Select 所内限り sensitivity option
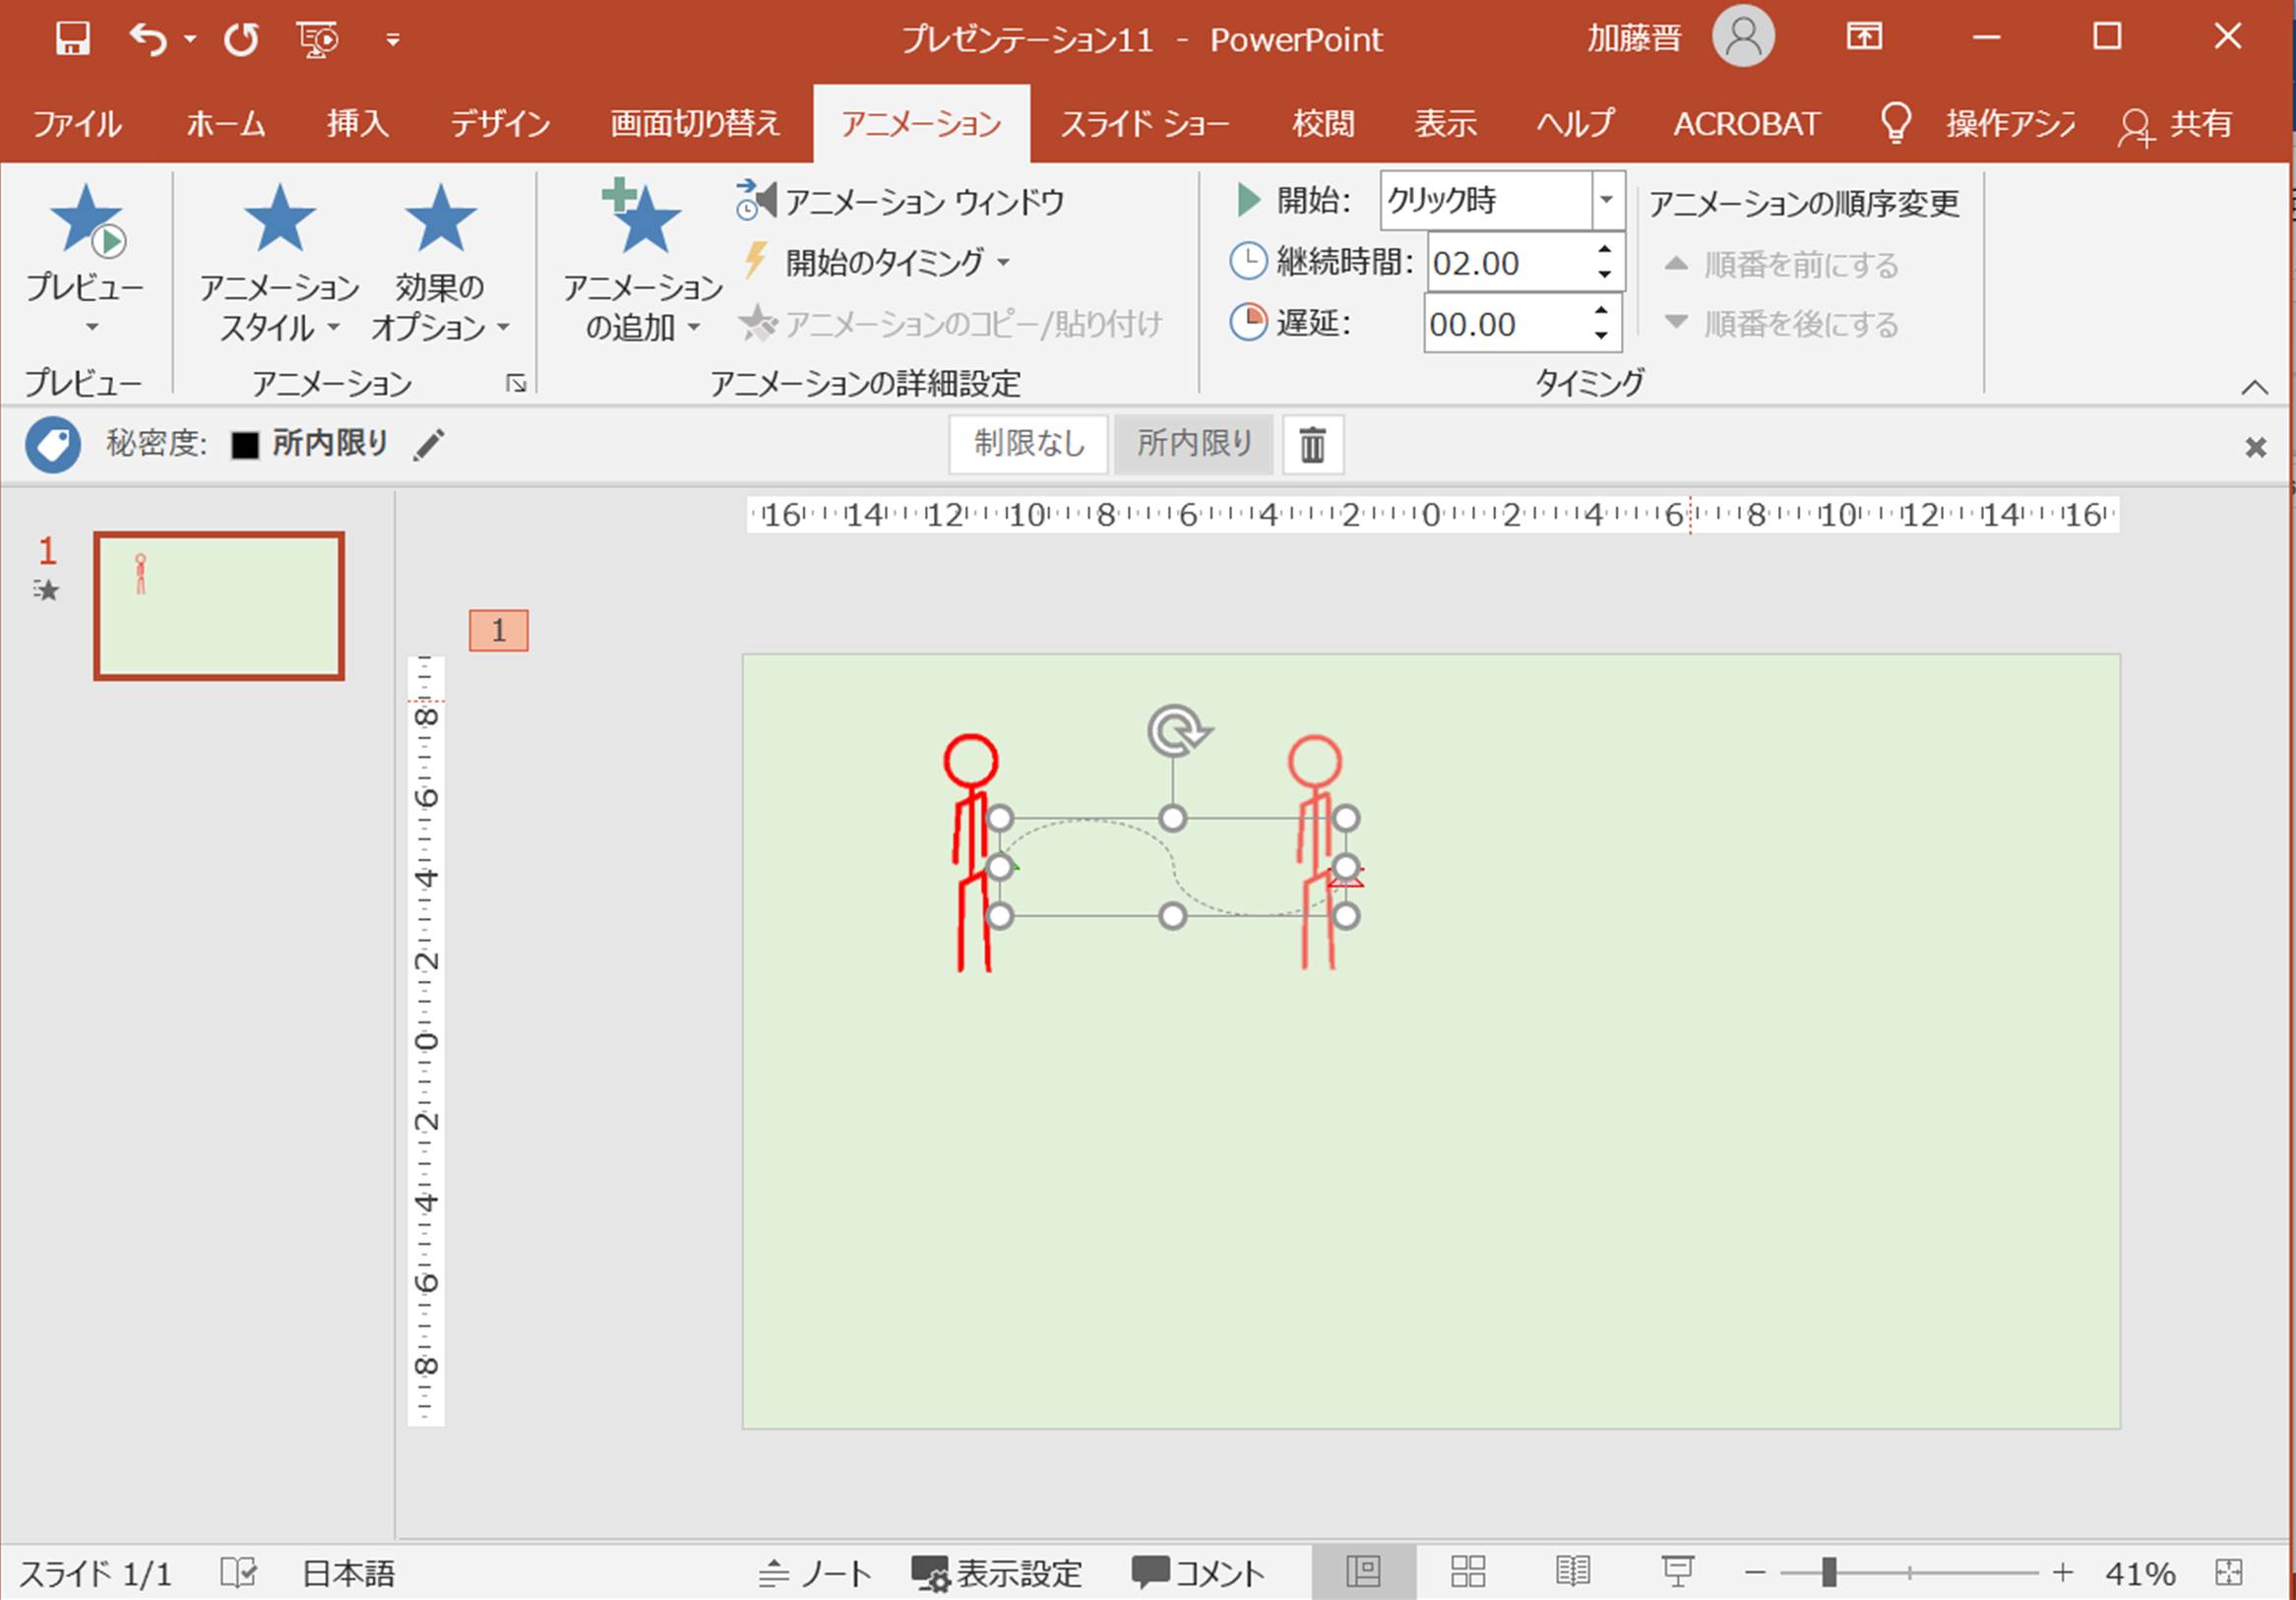Image resolution: width=2296 pixels, height=1600 pixels. click(1194, 443)
